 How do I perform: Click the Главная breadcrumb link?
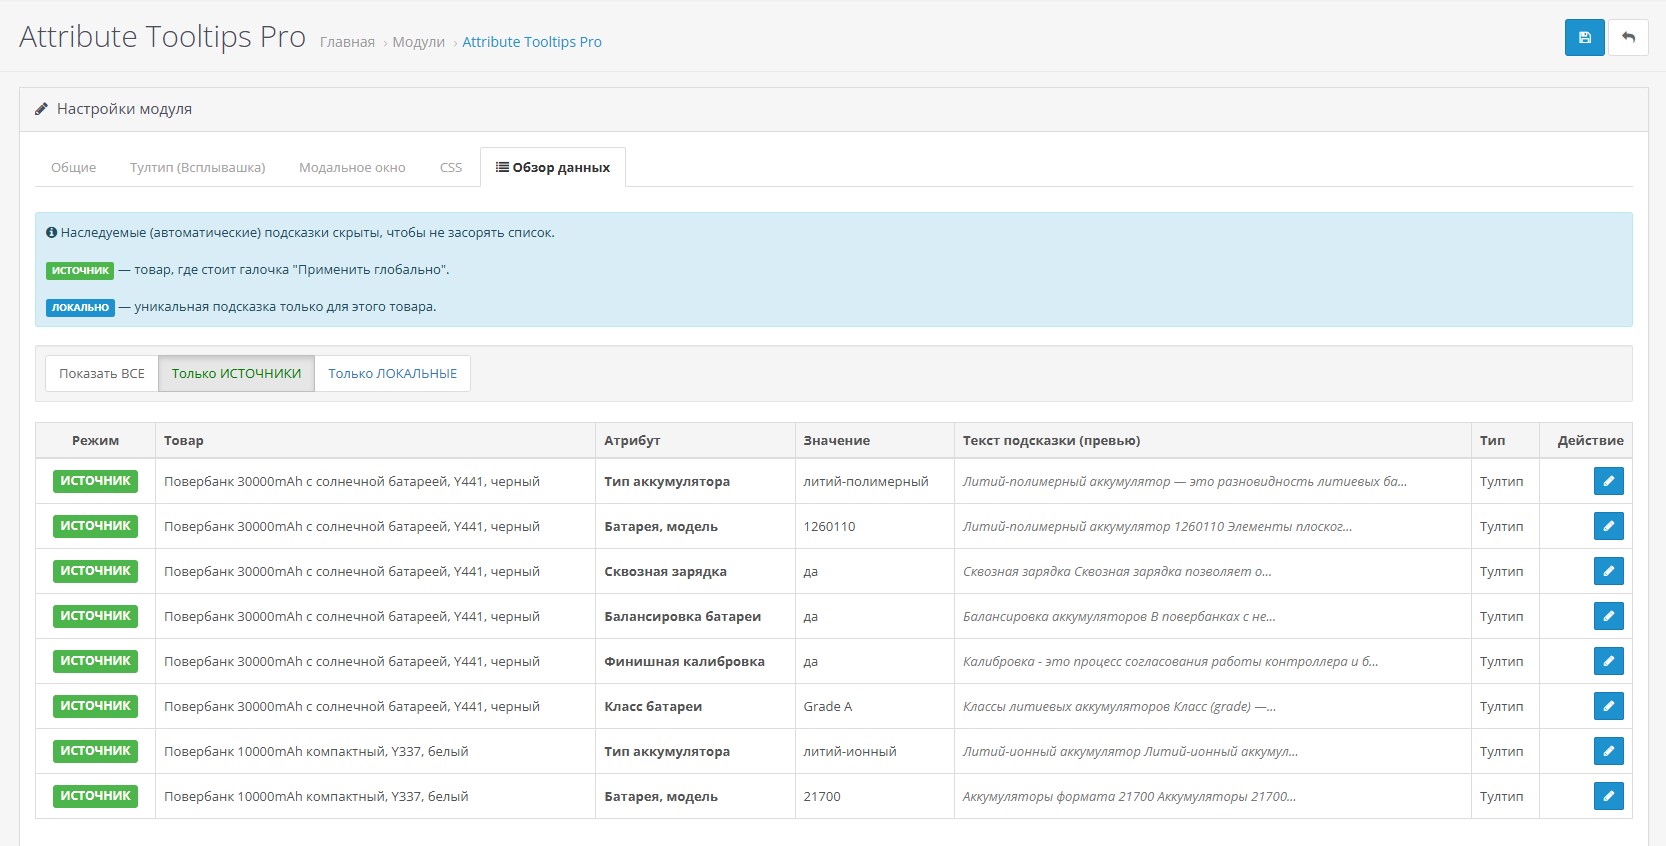pyautogui.click(x=347, y=42)
